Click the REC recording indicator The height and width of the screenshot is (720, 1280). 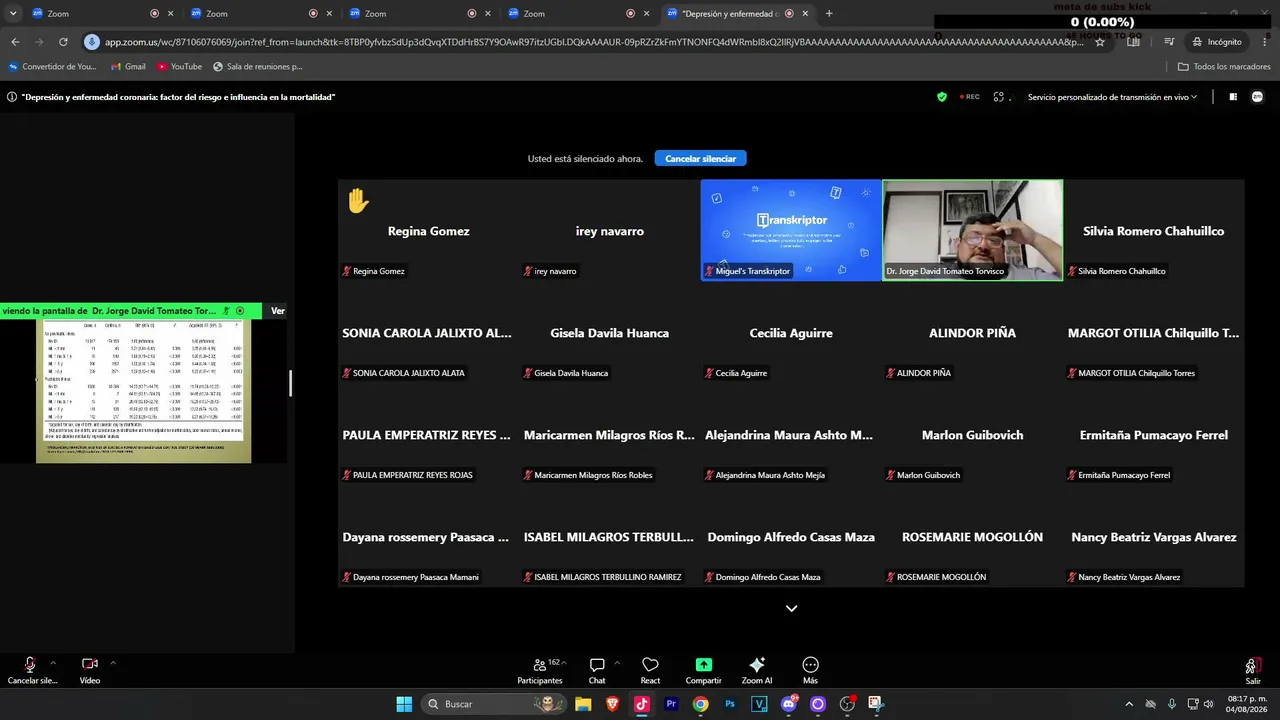coord(969,97)
